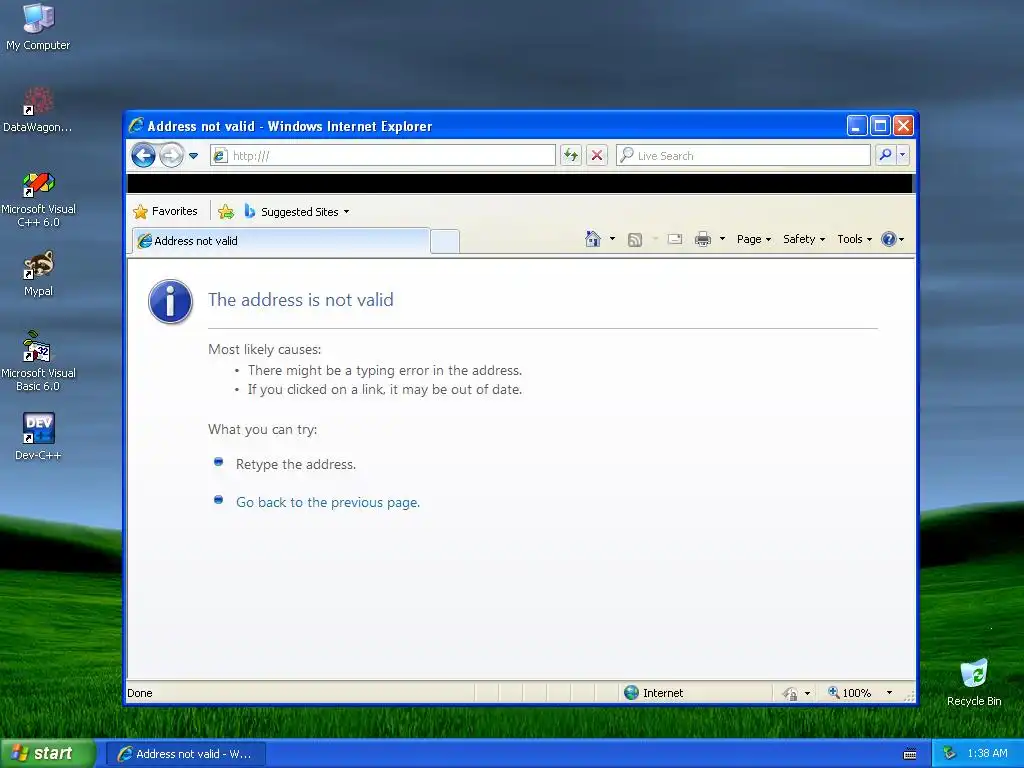Click the keyboard icon in the taskbar
This screenshot has width=1024, height=768.
[x=910, y=754]
